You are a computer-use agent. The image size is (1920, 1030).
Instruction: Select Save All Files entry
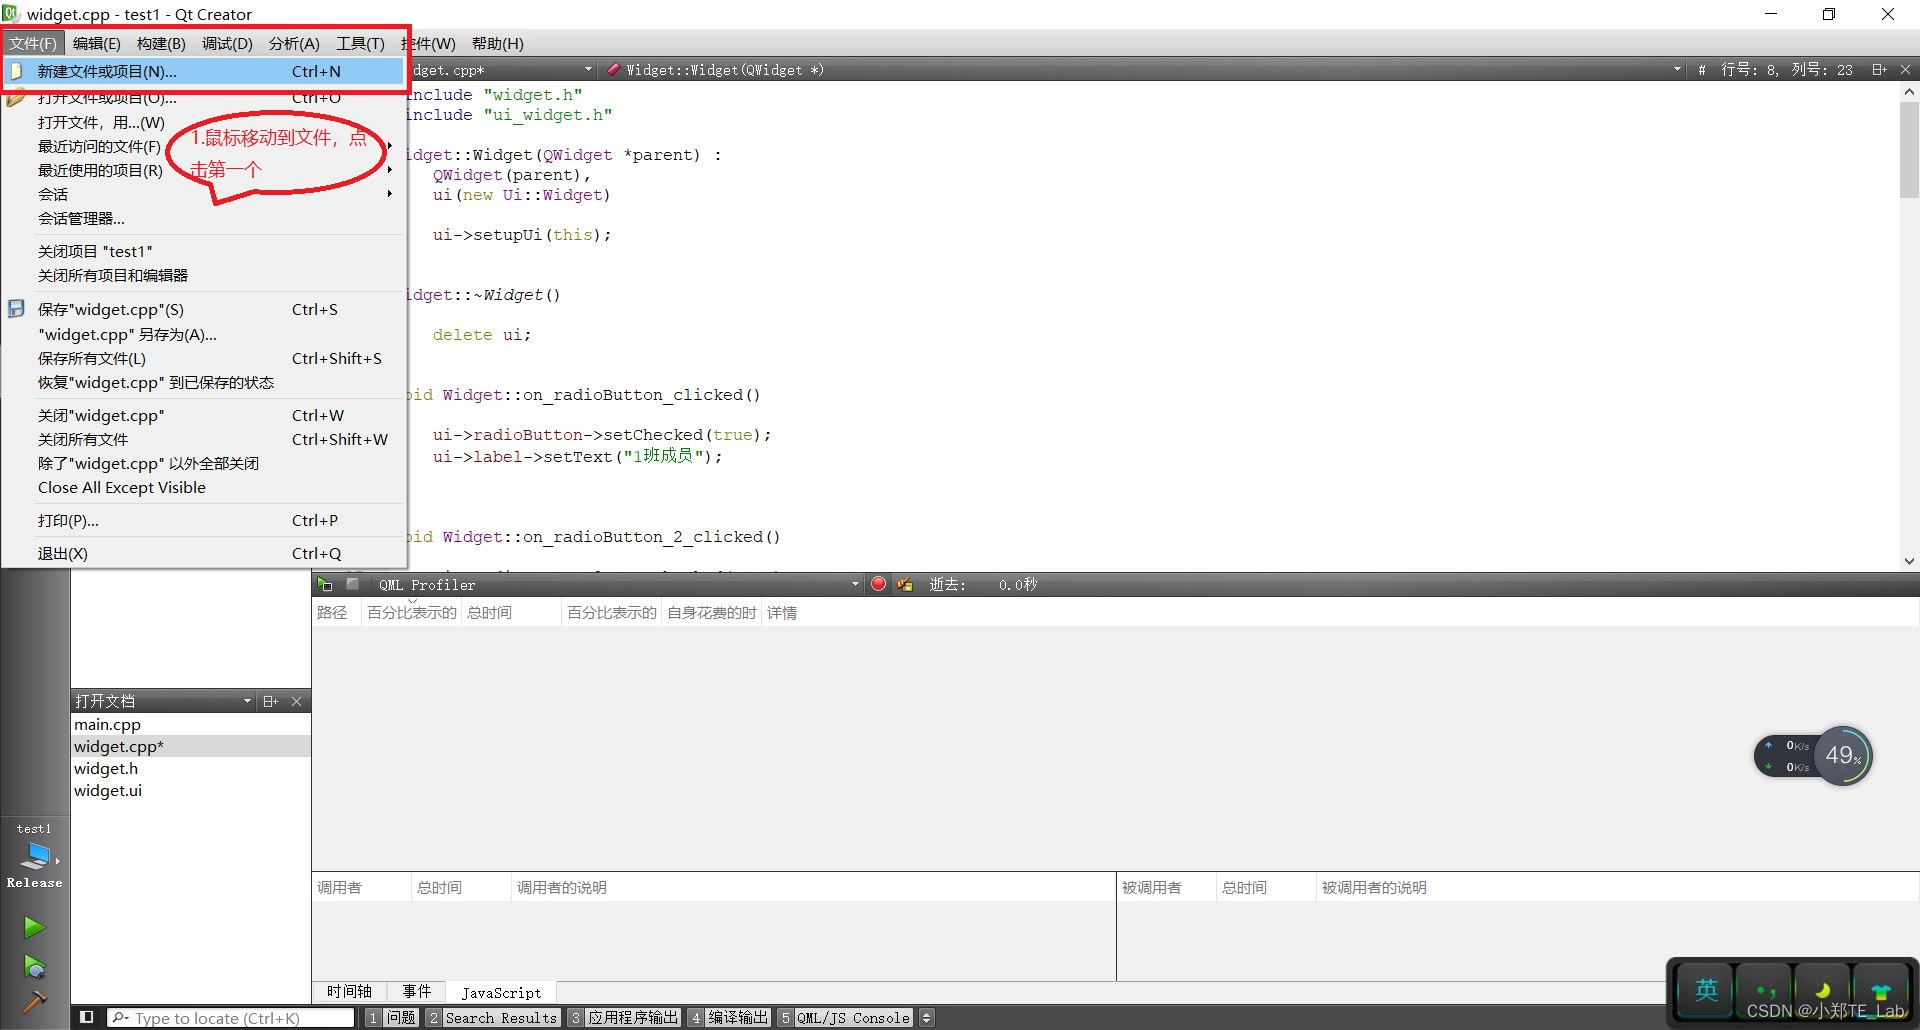204,358
